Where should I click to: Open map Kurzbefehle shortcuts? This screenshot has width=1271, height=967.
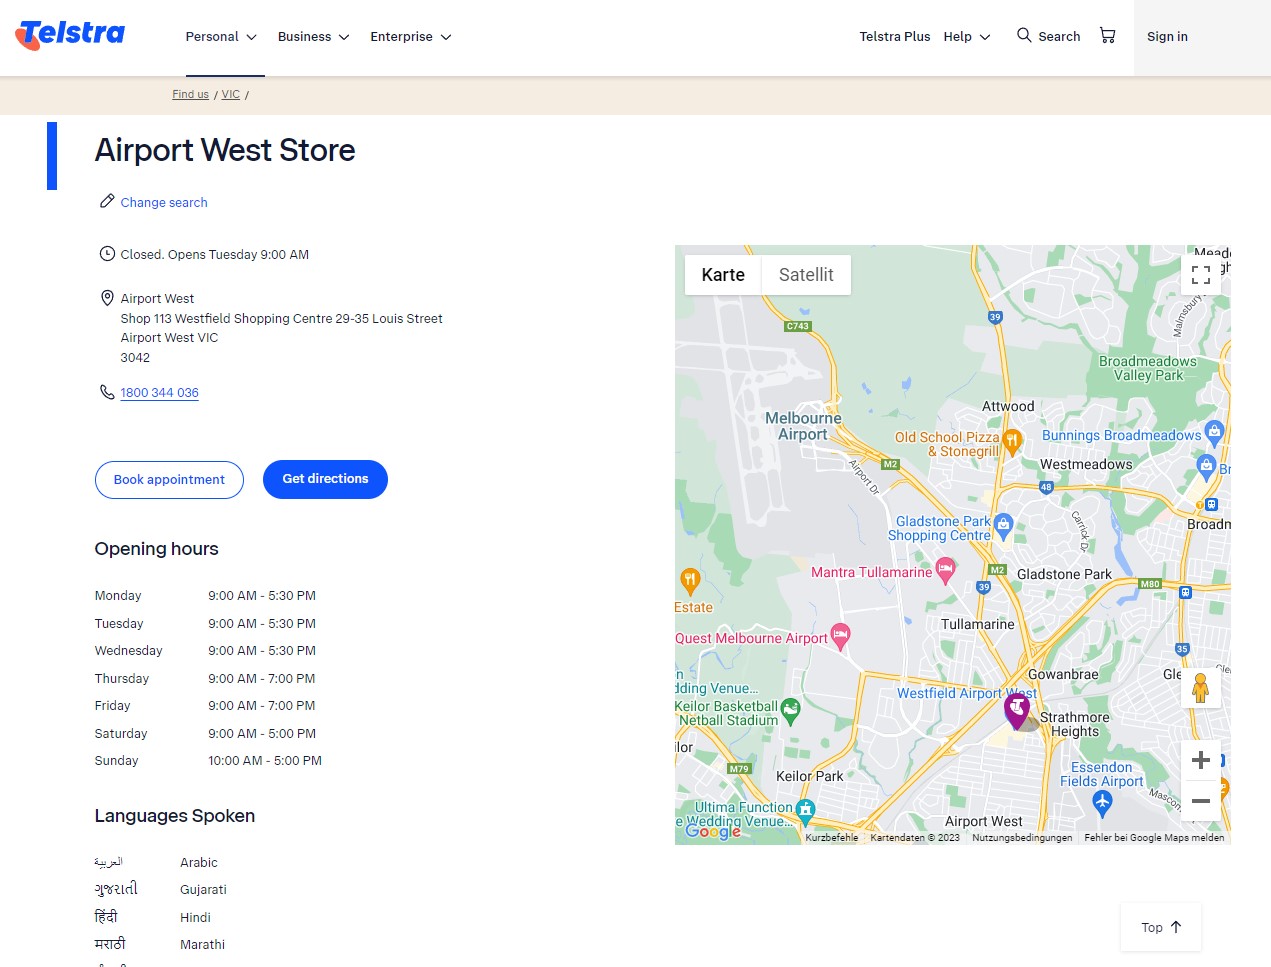(x=832, y=838)
